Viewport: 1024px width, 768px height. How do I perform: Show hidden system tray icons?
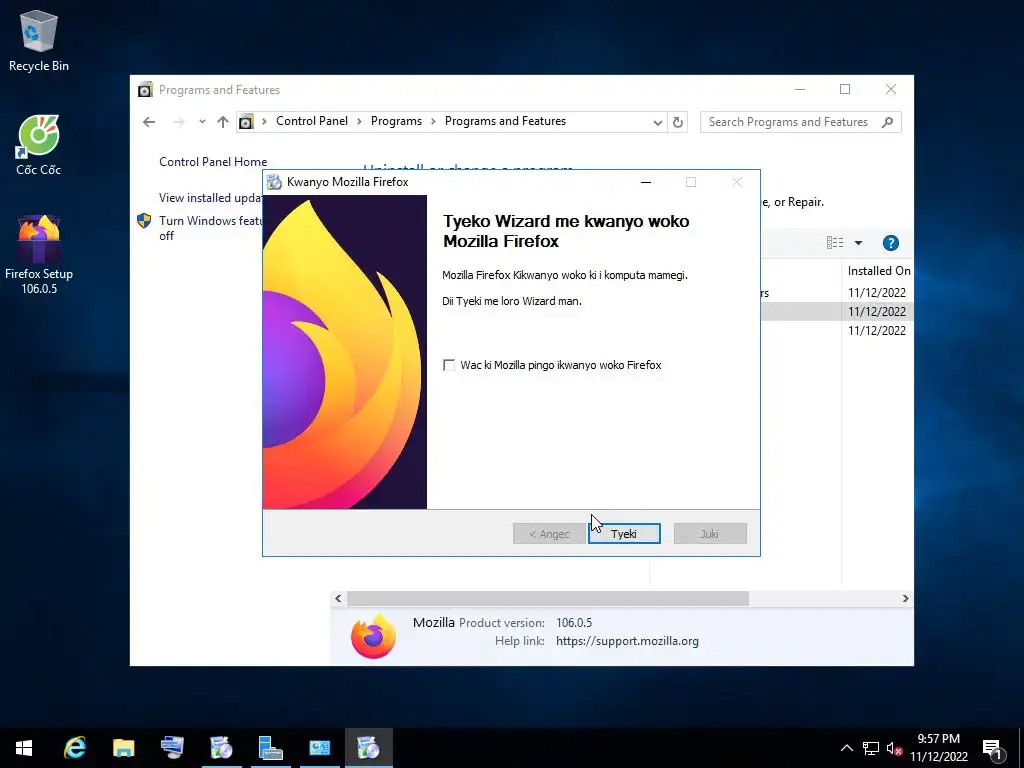coord(846,748)
